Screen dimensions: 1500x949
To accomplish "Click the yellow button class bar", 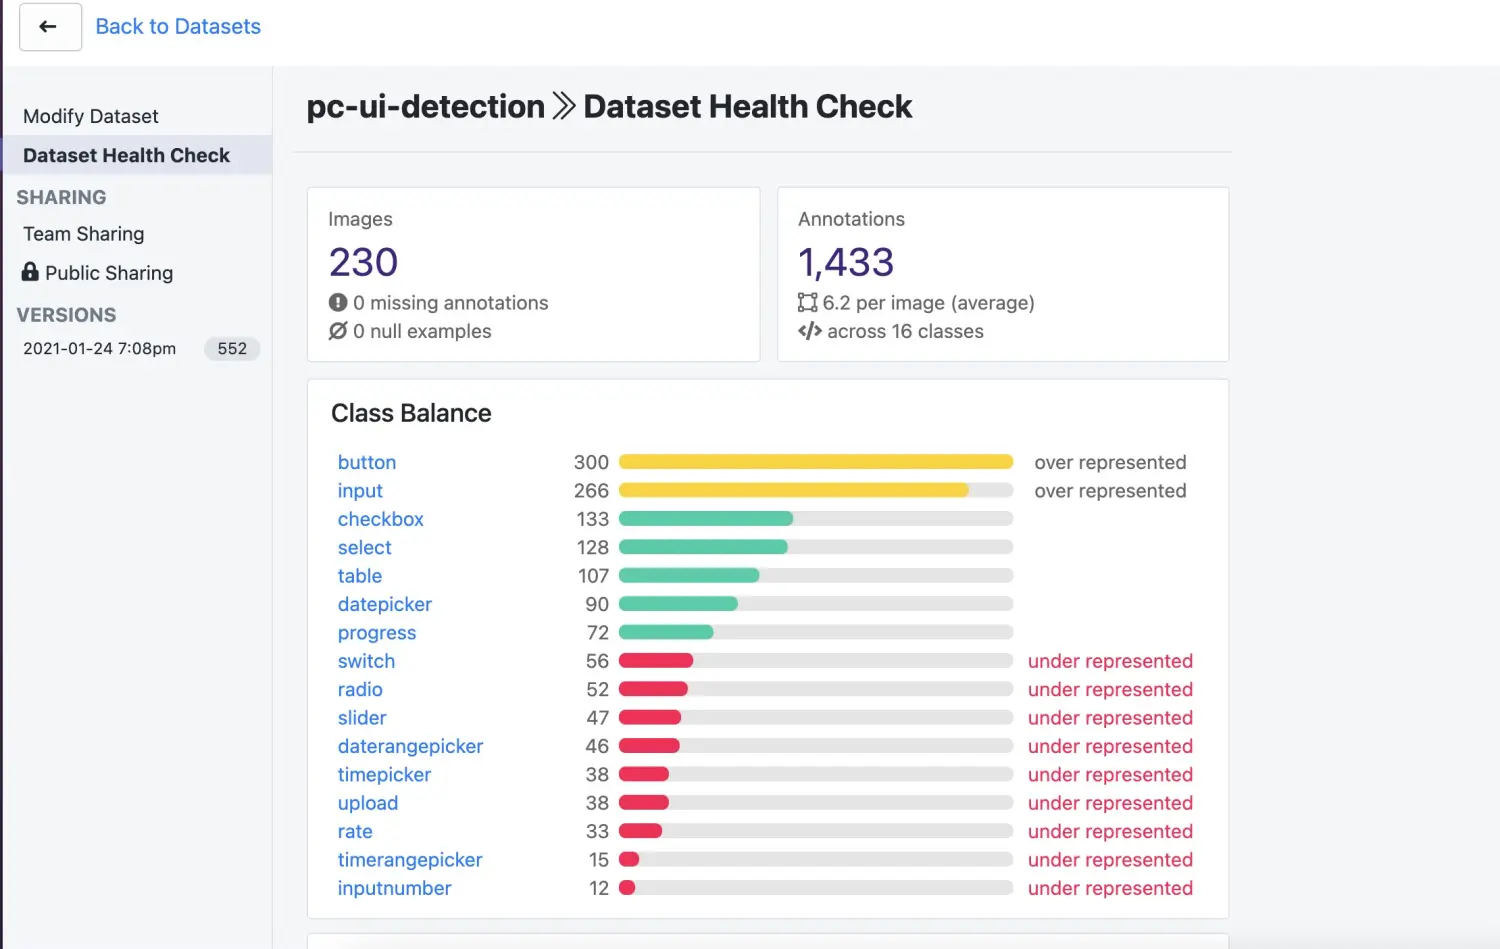I will pos(816,462).
